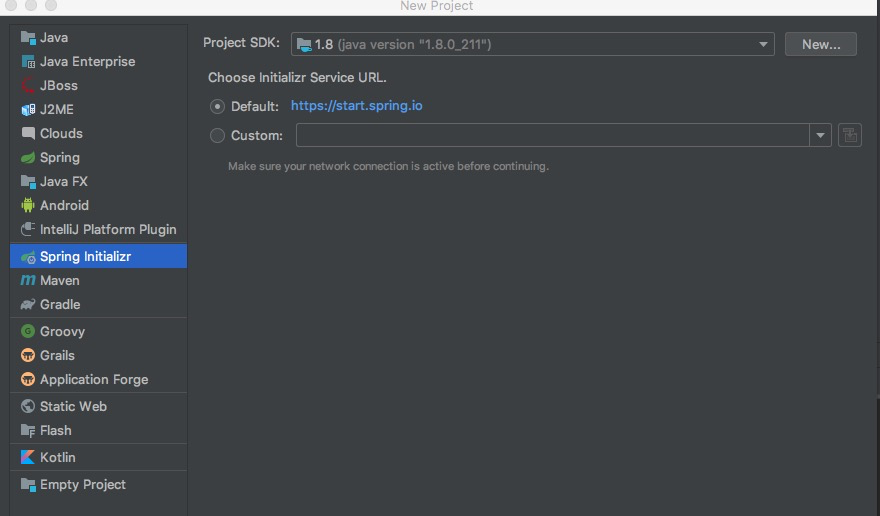The height and width of the screenshot is (516, 880).
Task: Click the J2ME icon
Action: tap(28, 109)
